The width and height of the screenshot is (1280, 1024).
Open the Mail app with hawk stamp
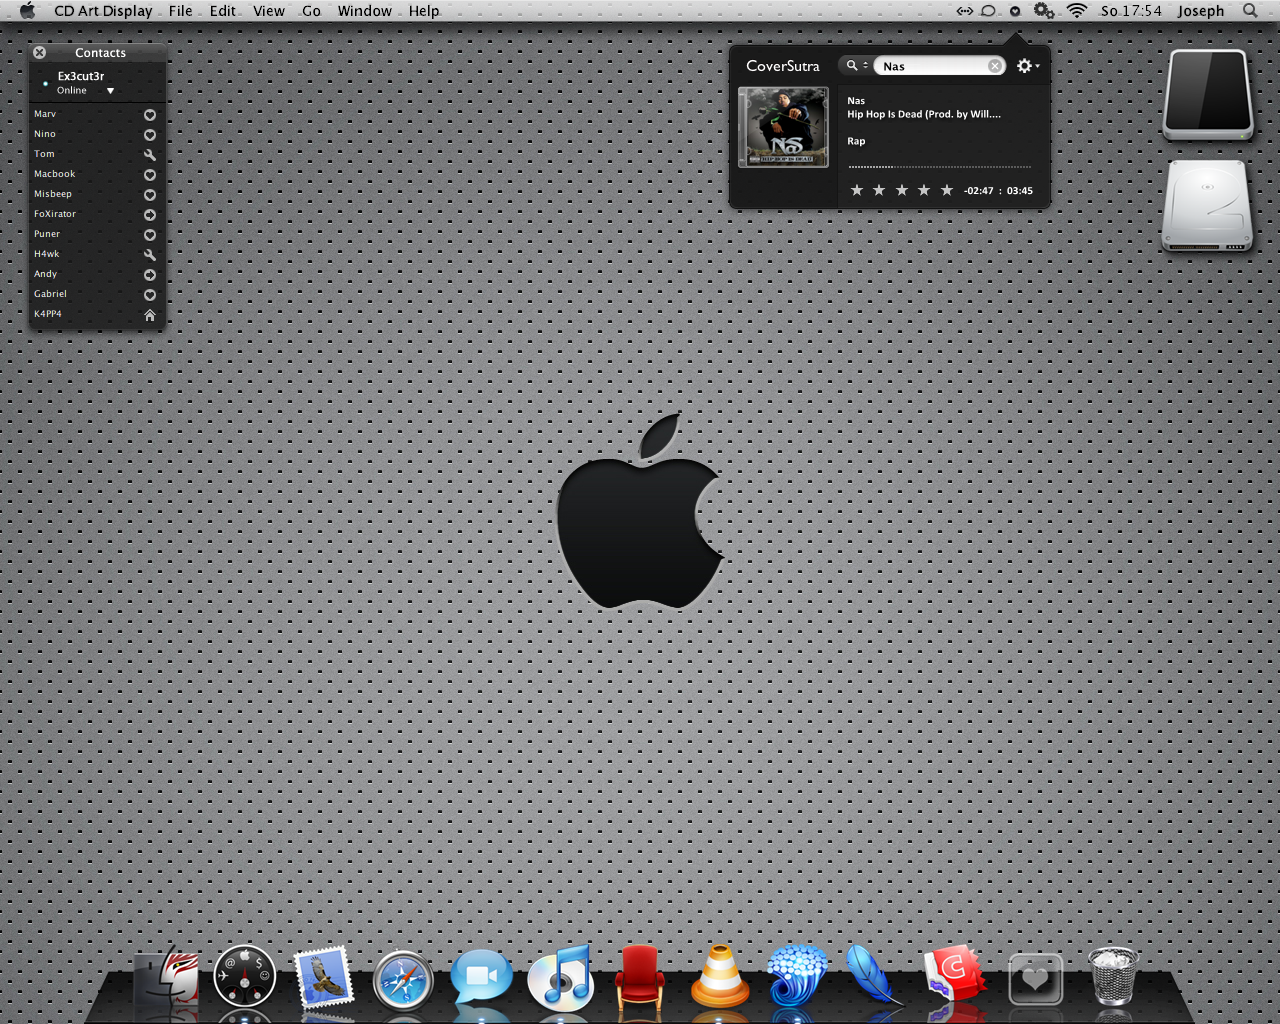coord(324,977)
